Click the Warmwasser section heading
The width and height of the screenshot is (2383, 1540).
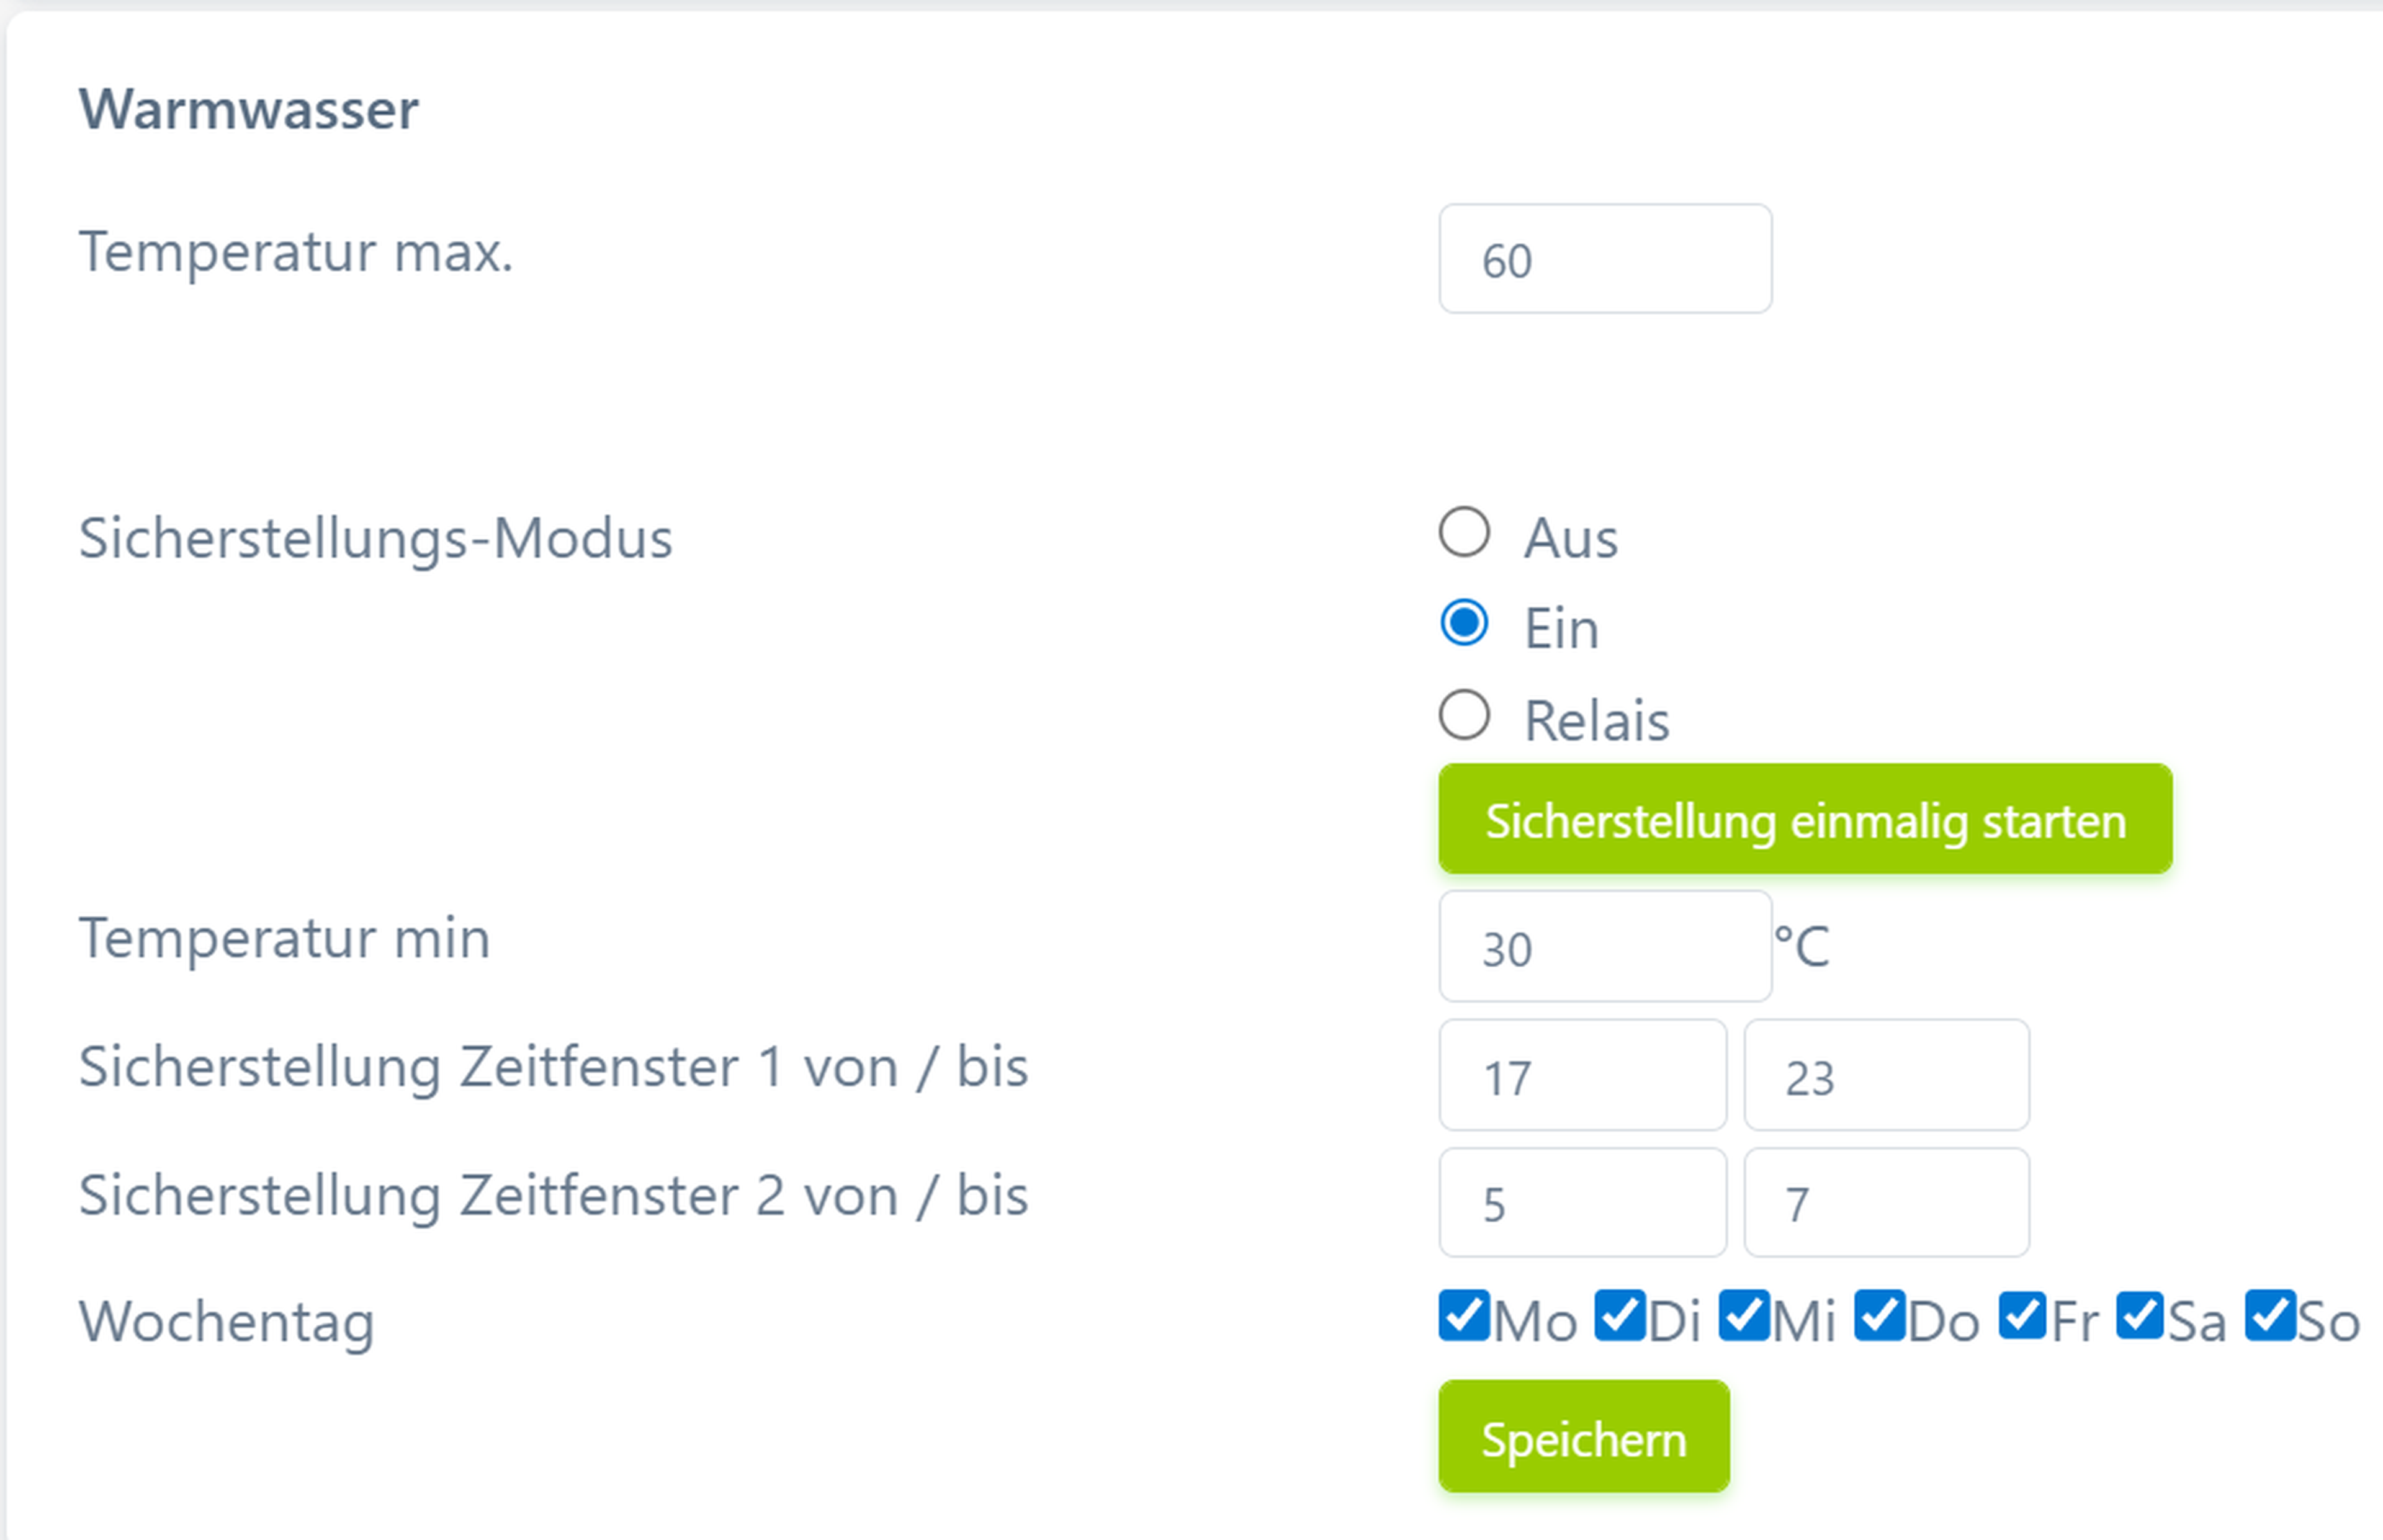pos(248,109)
